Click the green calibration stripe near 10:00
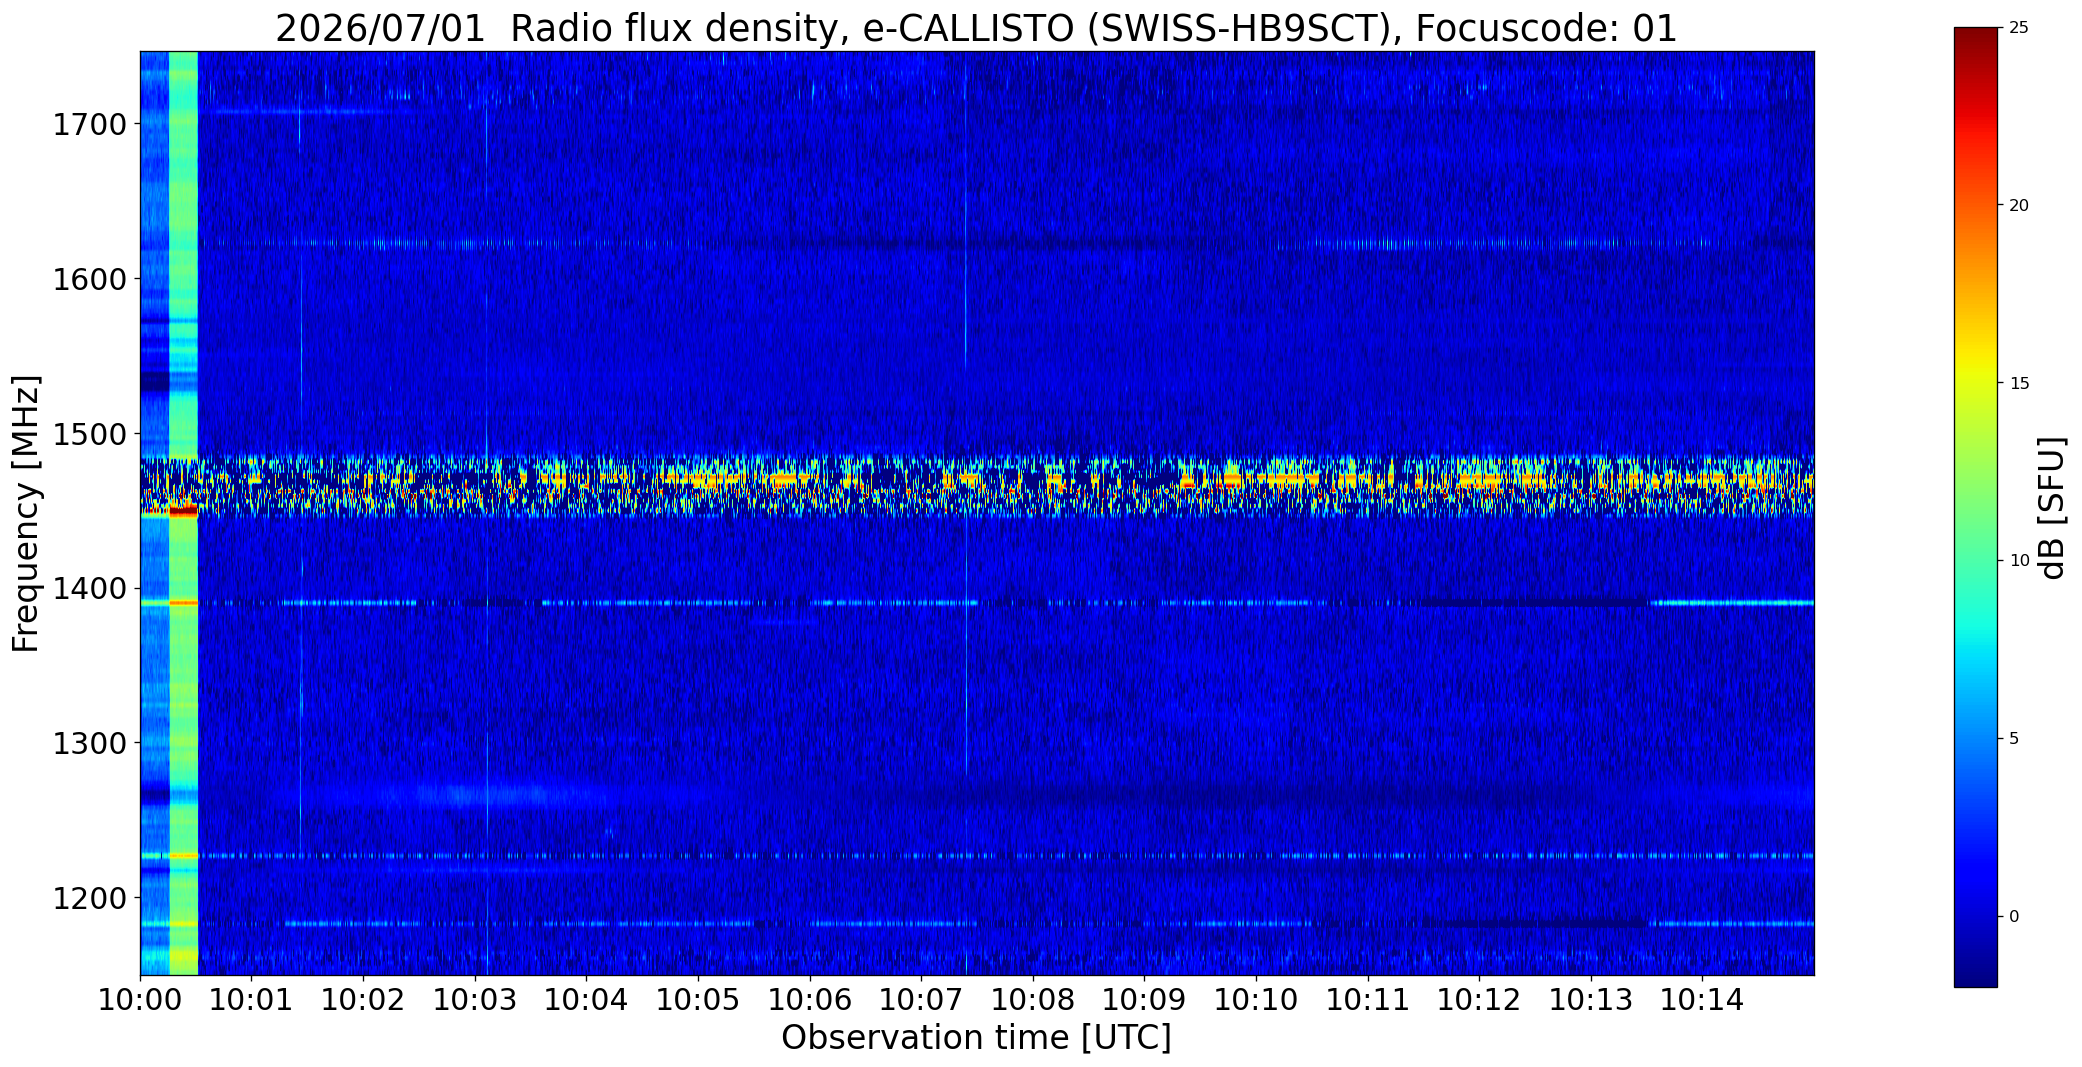The width and height of the screenshot is (2082, 1067). (183, 513)
